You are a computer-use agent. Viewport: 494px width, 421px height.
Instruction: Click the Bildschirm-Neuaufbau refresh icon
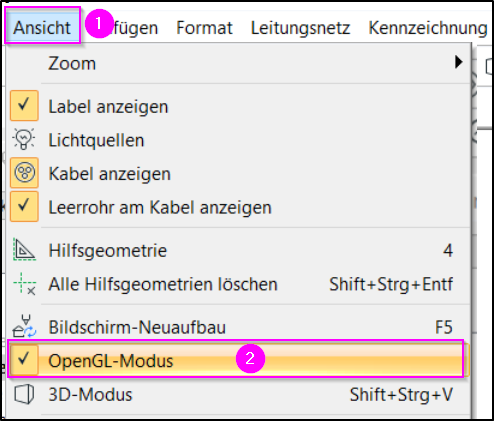[x=24, y=326]
